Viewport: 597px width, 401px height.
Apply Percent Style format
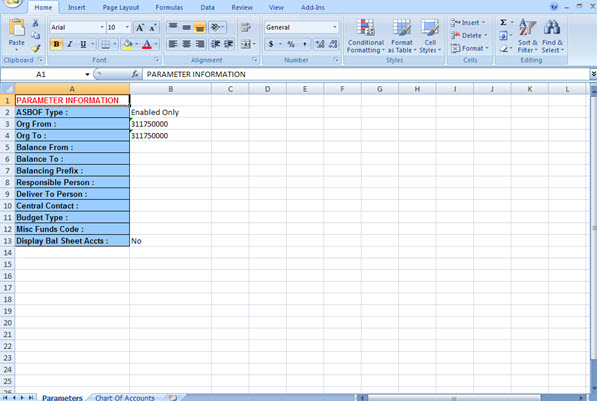pos(291,44)
